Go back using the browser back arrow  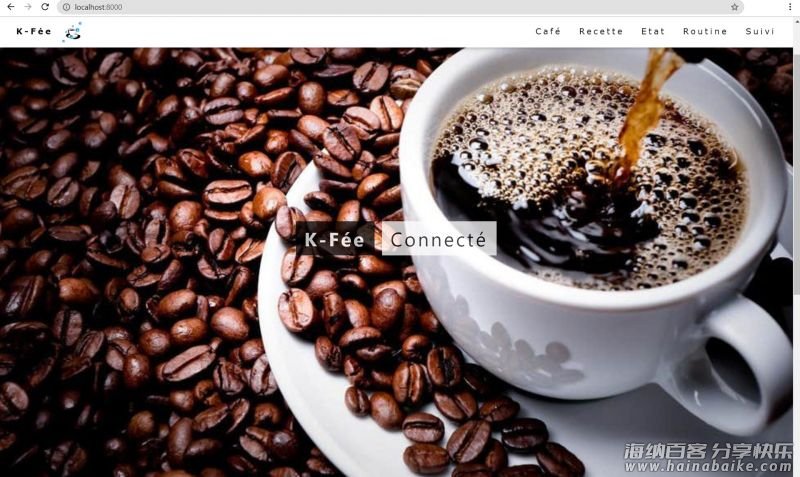[x=11, y=7]
